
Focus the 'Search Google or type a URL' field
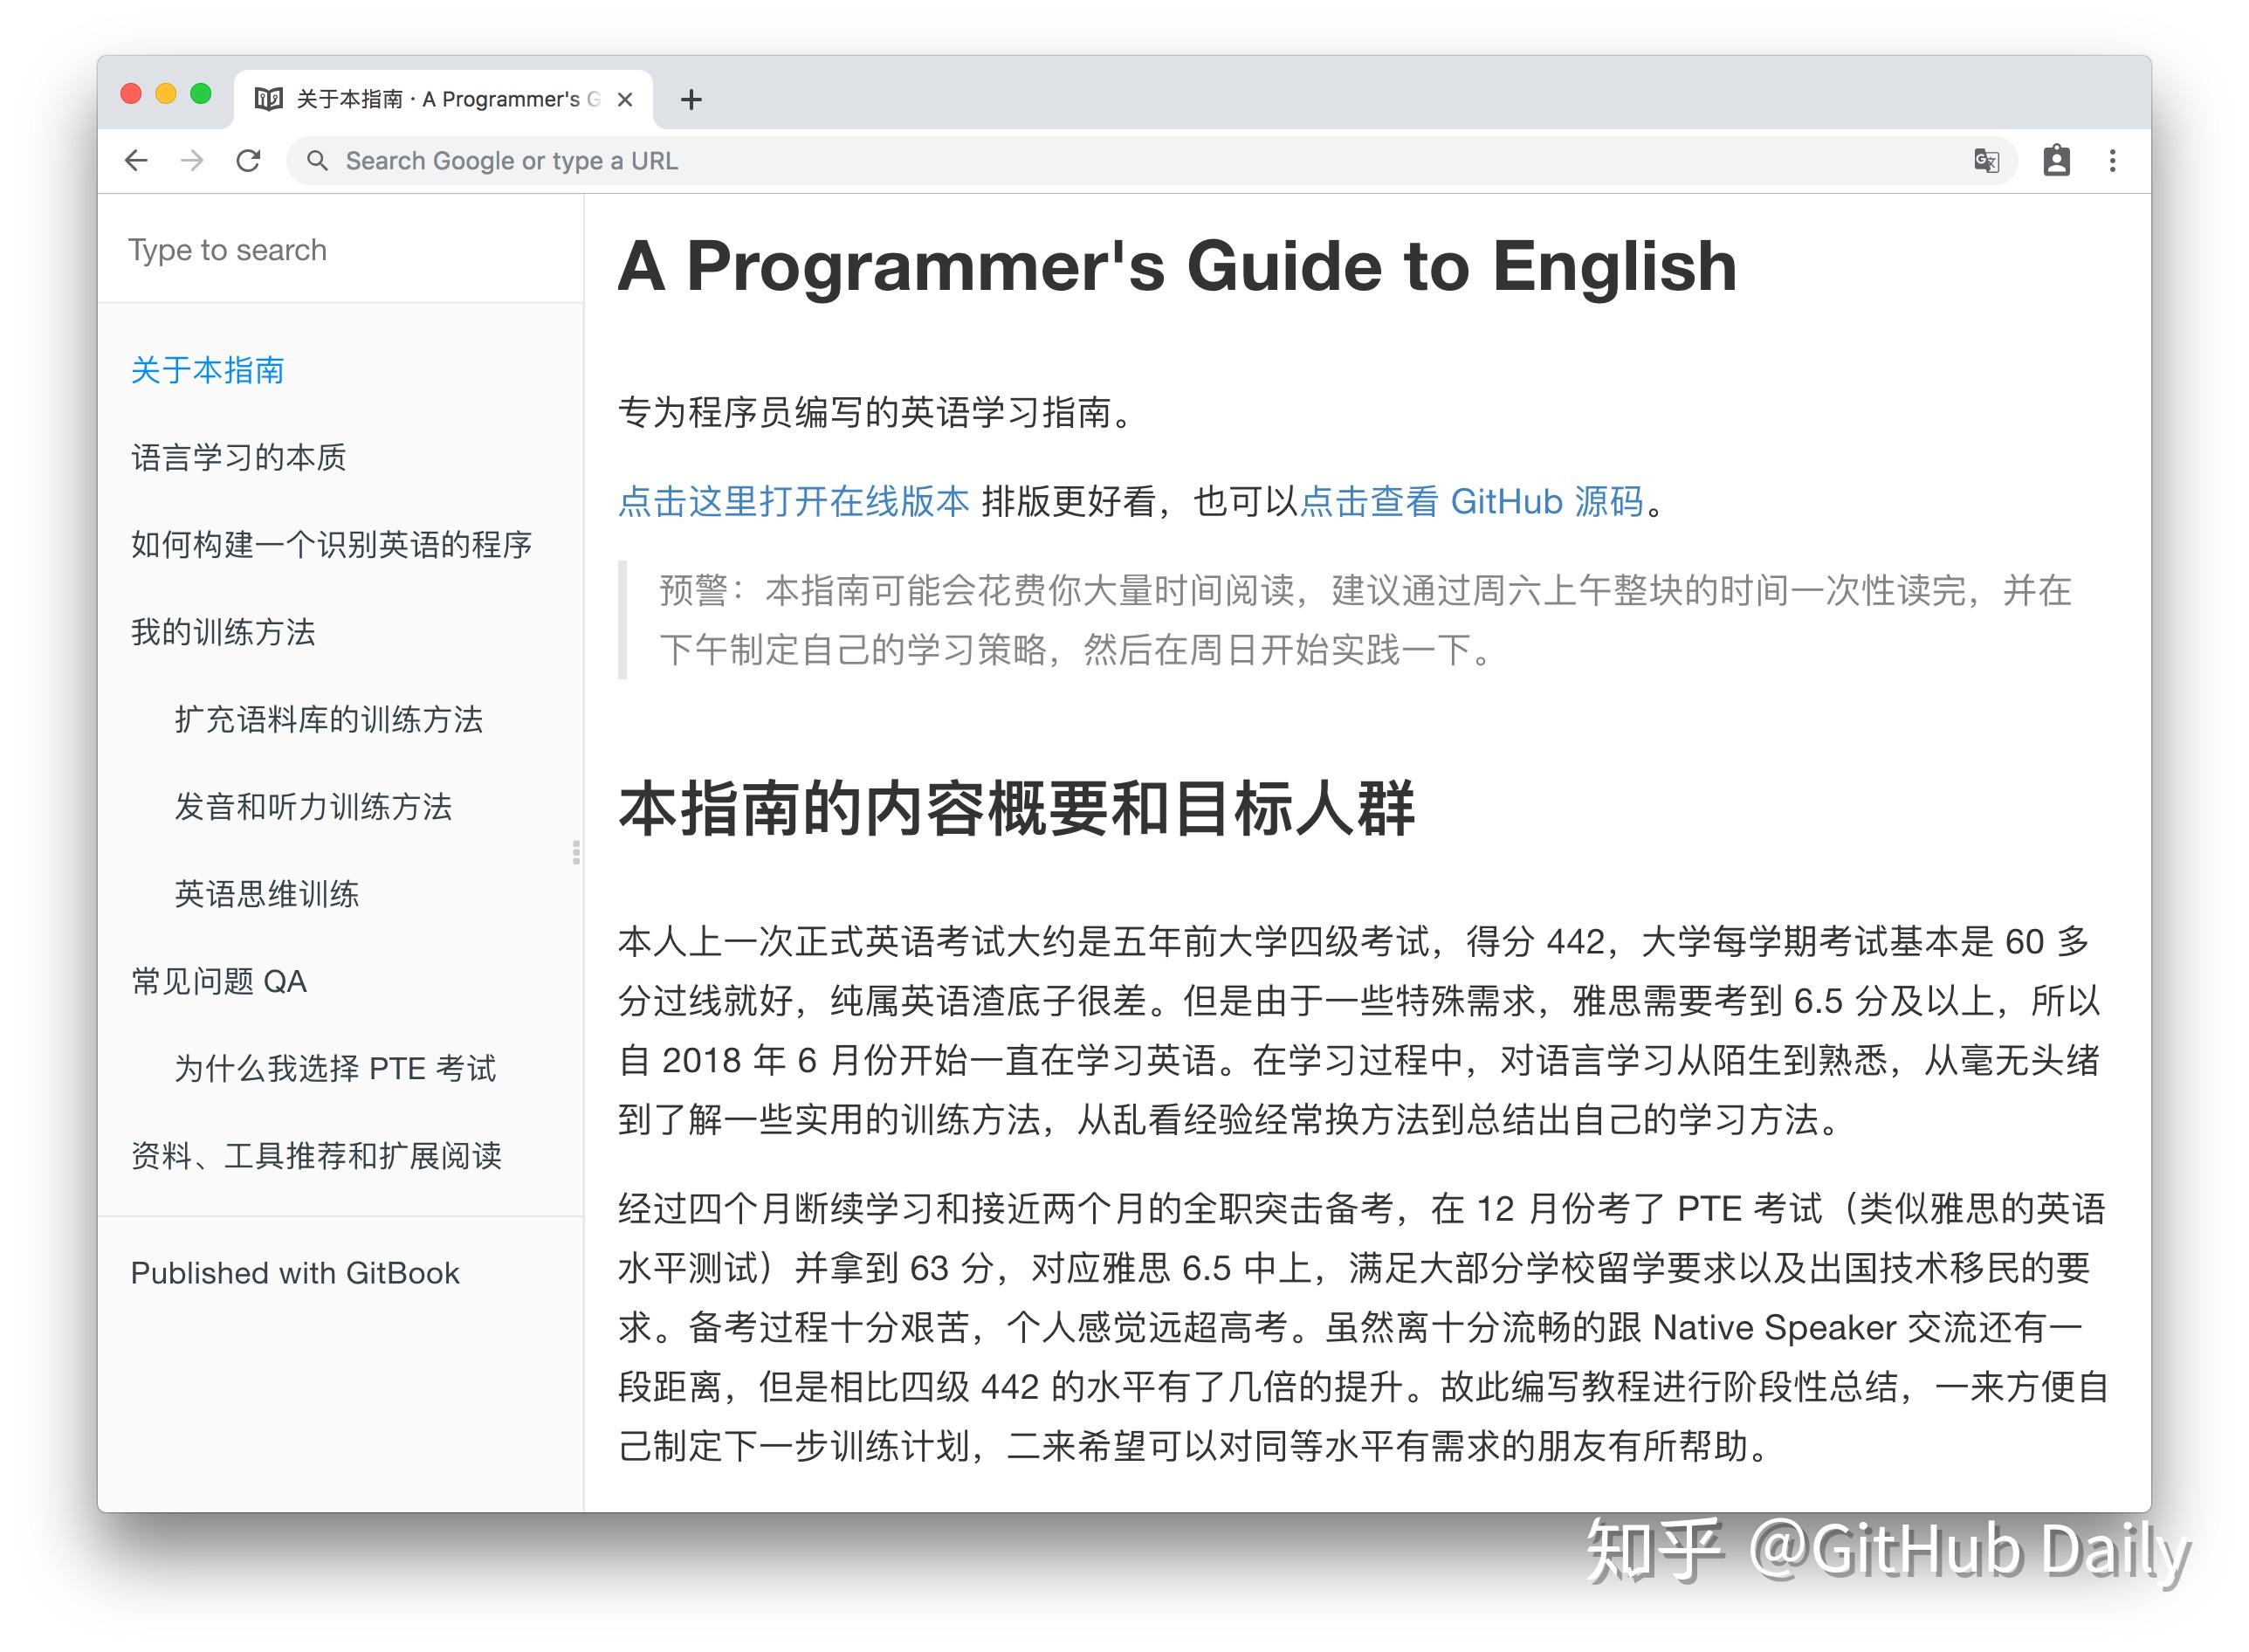click(x=1150, y=161)
